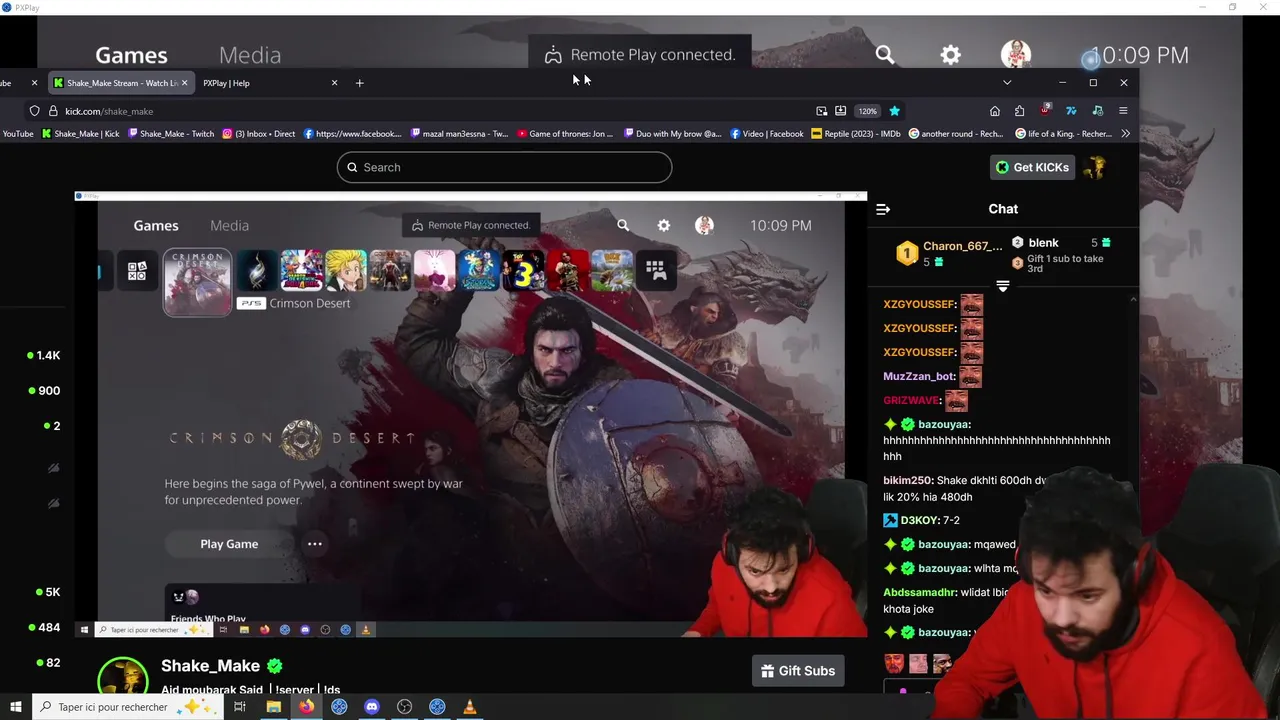The image size is (1280, 720).
Task: Go to Firefox home page icon
Action: 994,111
